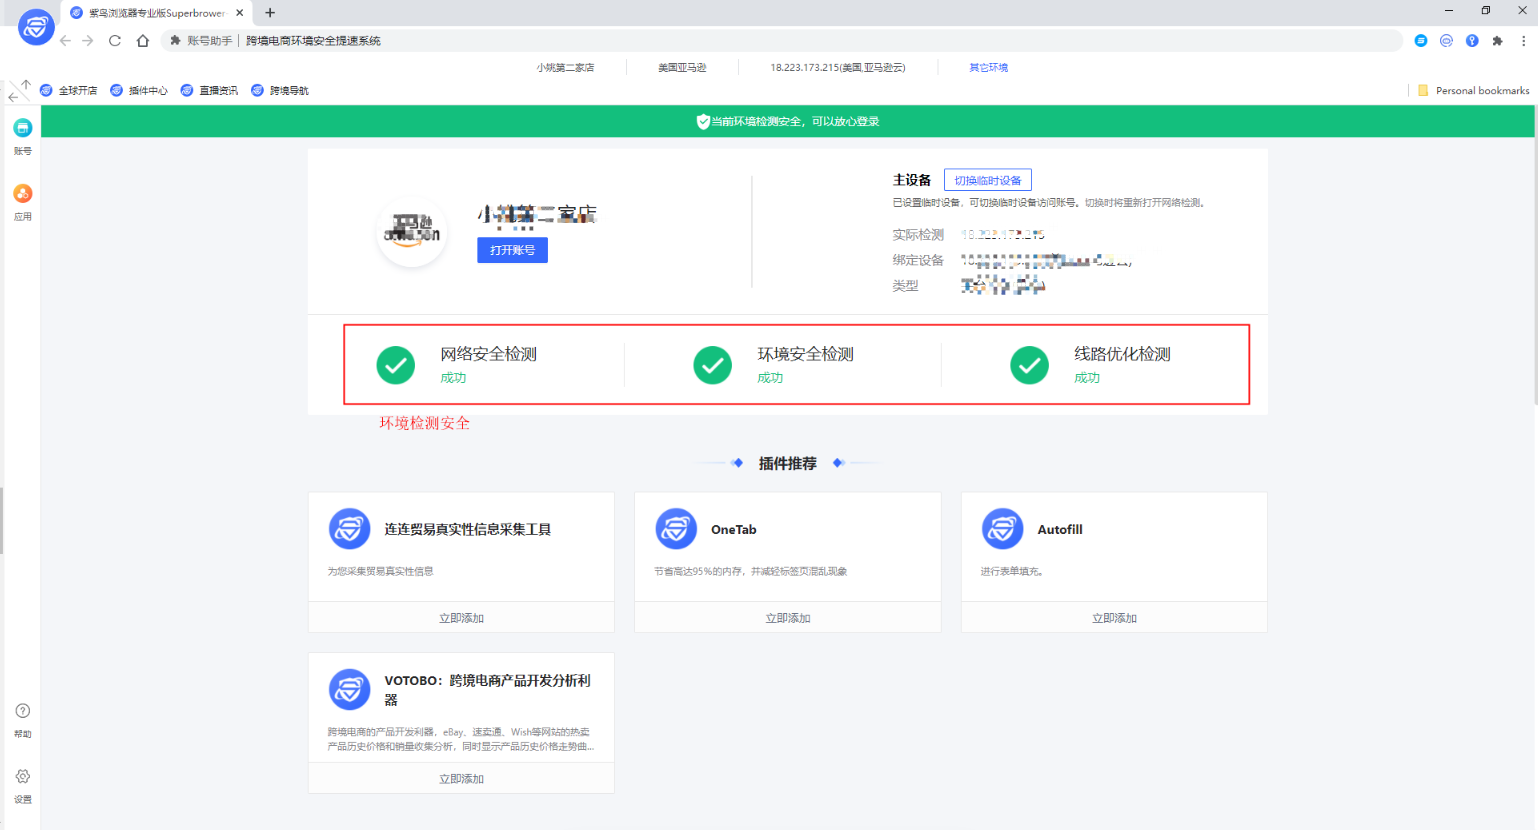Open the 账号 panel in the sidebar
This screenshot has height=830, width=1538.
tap(22, 135)
